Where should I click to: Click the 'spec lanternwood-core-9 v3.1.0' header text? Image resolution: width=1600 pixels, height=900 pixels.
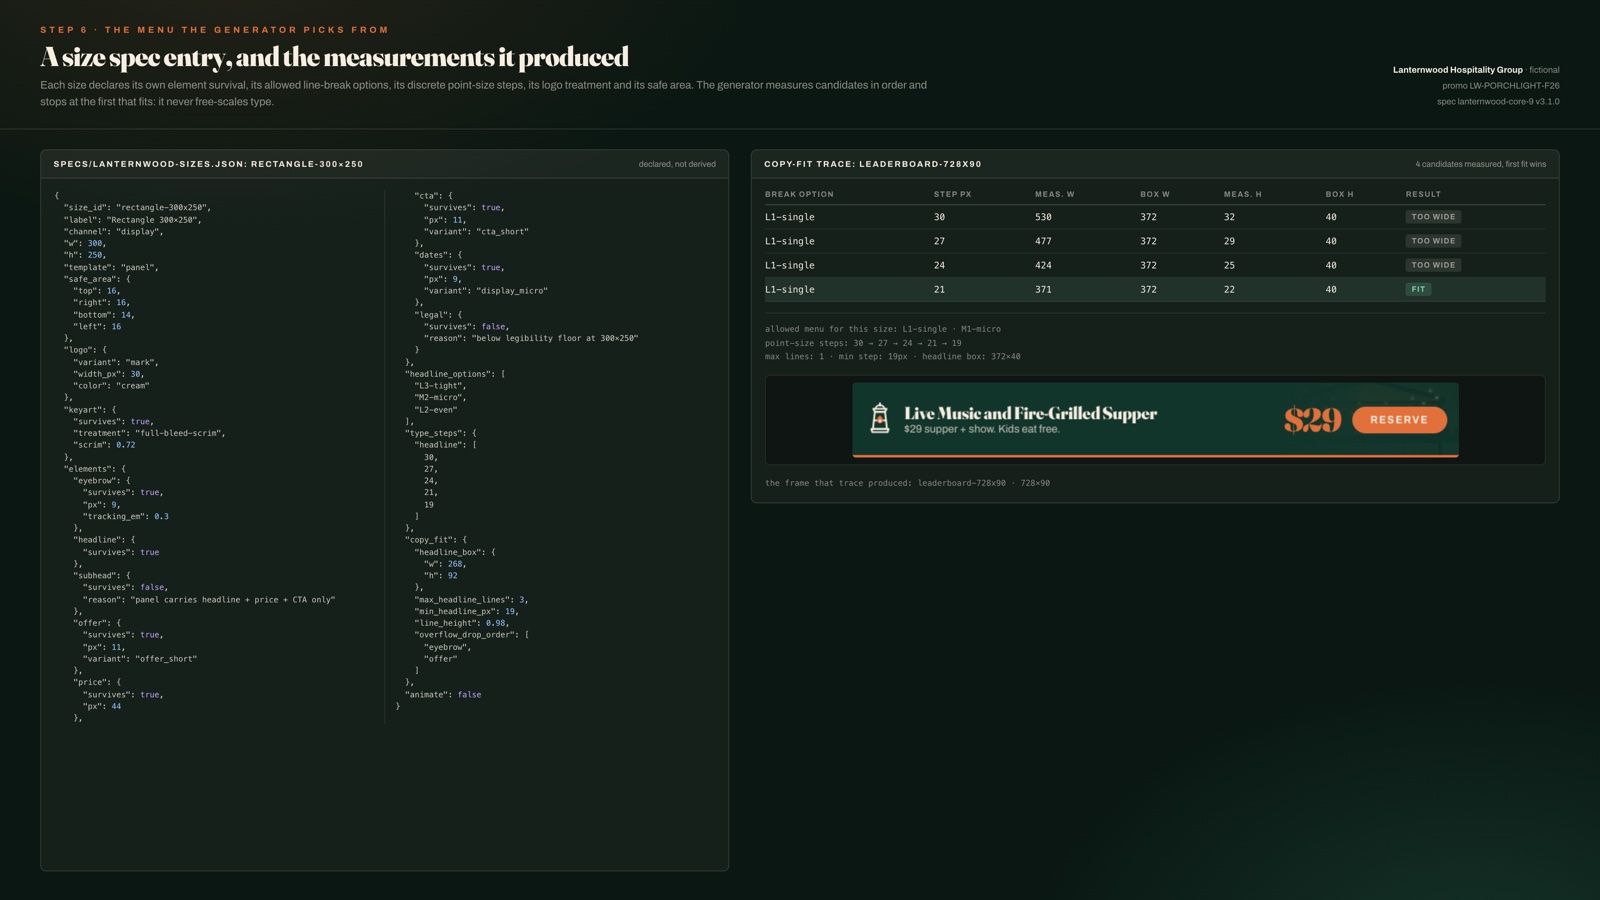click(x=1498, y=102)
